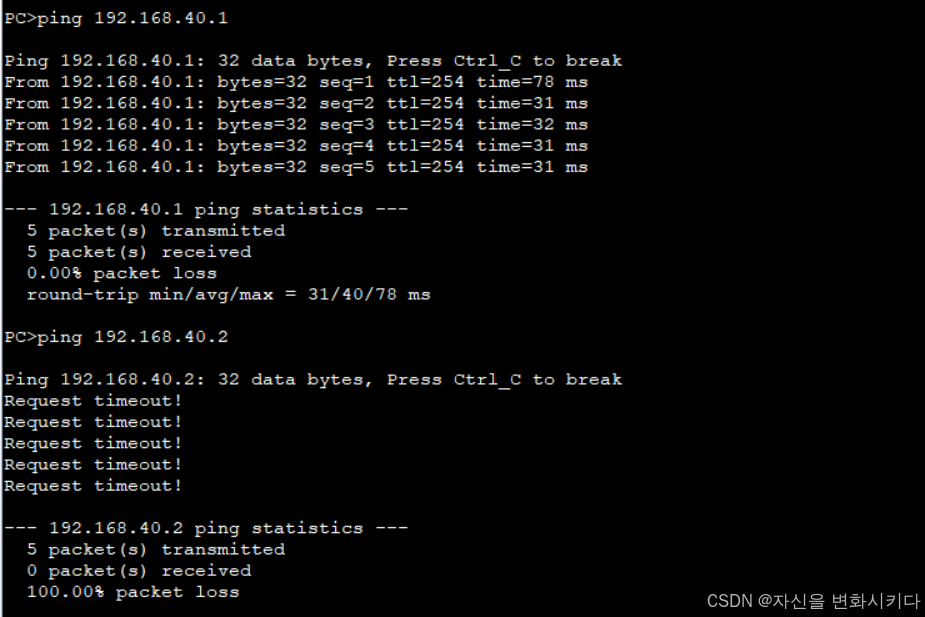The image size is (925, 617).
Task: Click the reply line with seq=4
Action: click(x=296, y=146)
